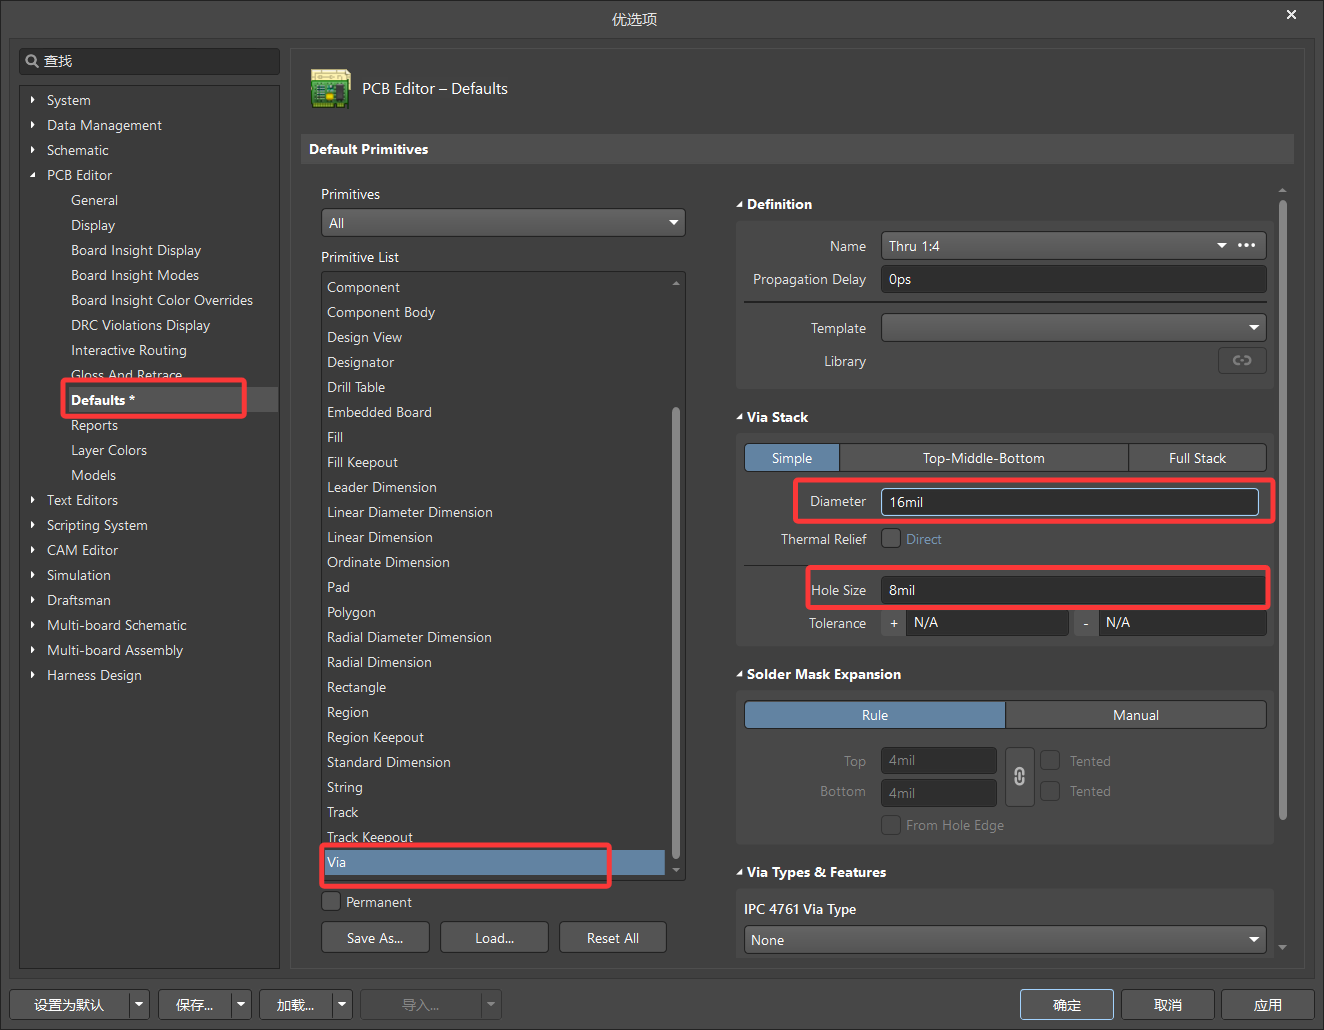
Task: Toggle From Hole Edge checkbox
Action: (891, 825)
